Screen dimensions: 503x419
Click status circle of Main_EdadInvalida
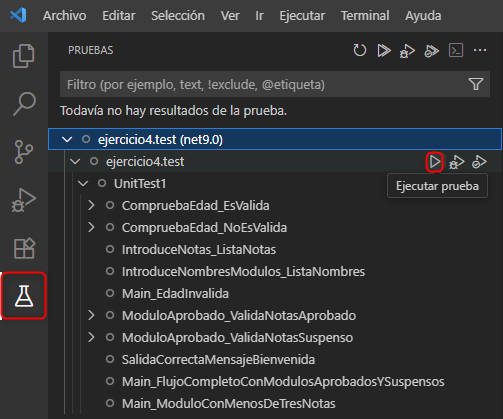110,293
